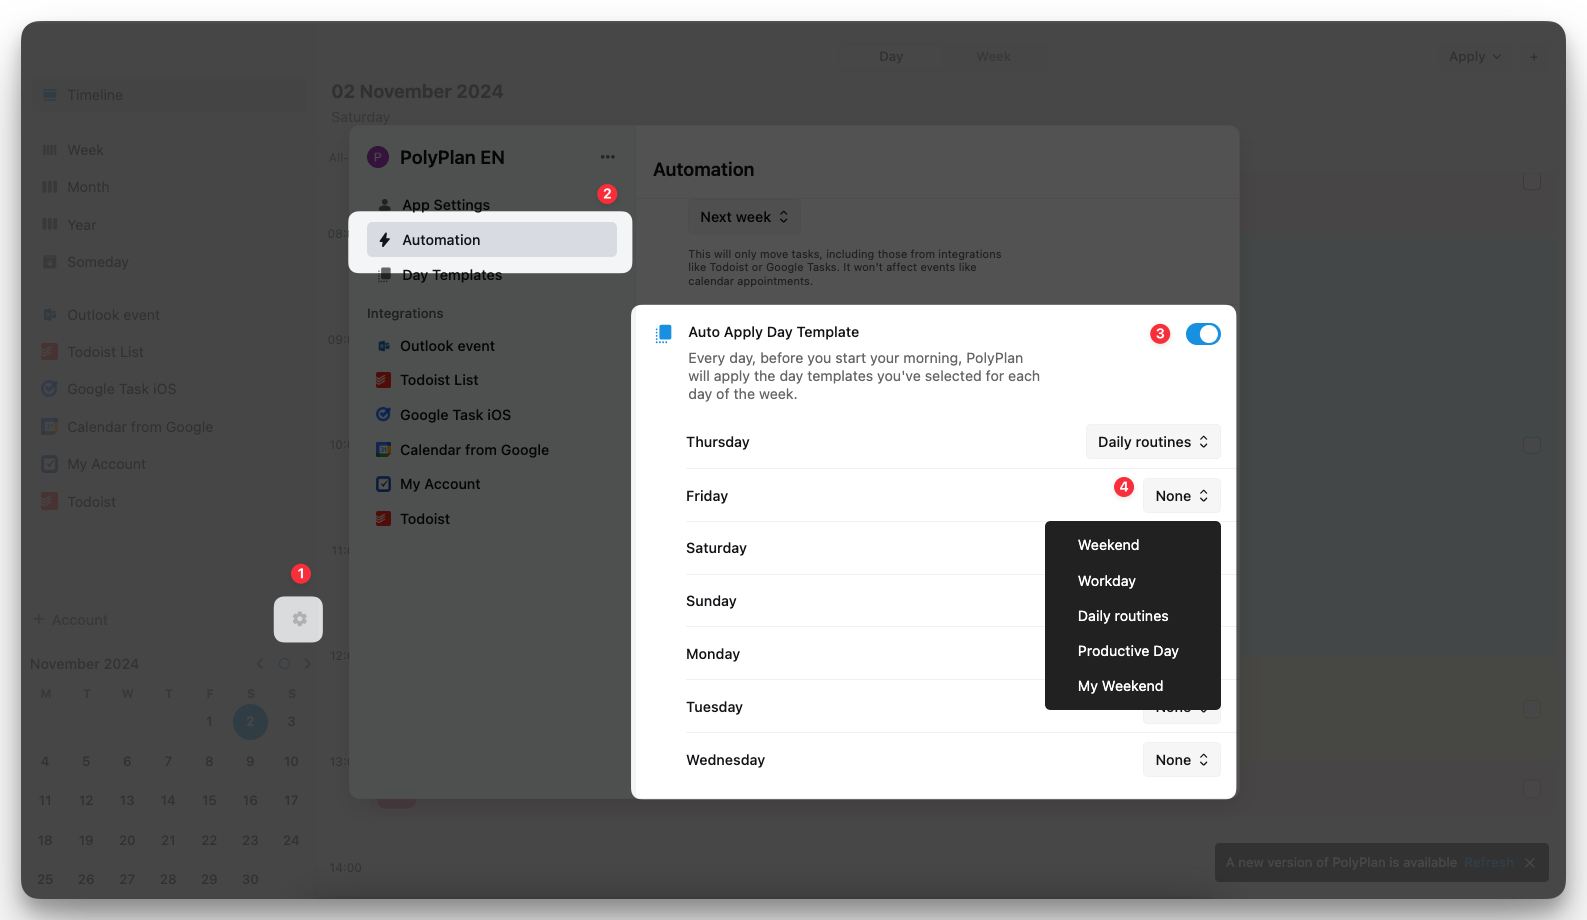
Task: Click the Calendar from Google icon in Integrations
Action: click(x=383, y=450)
